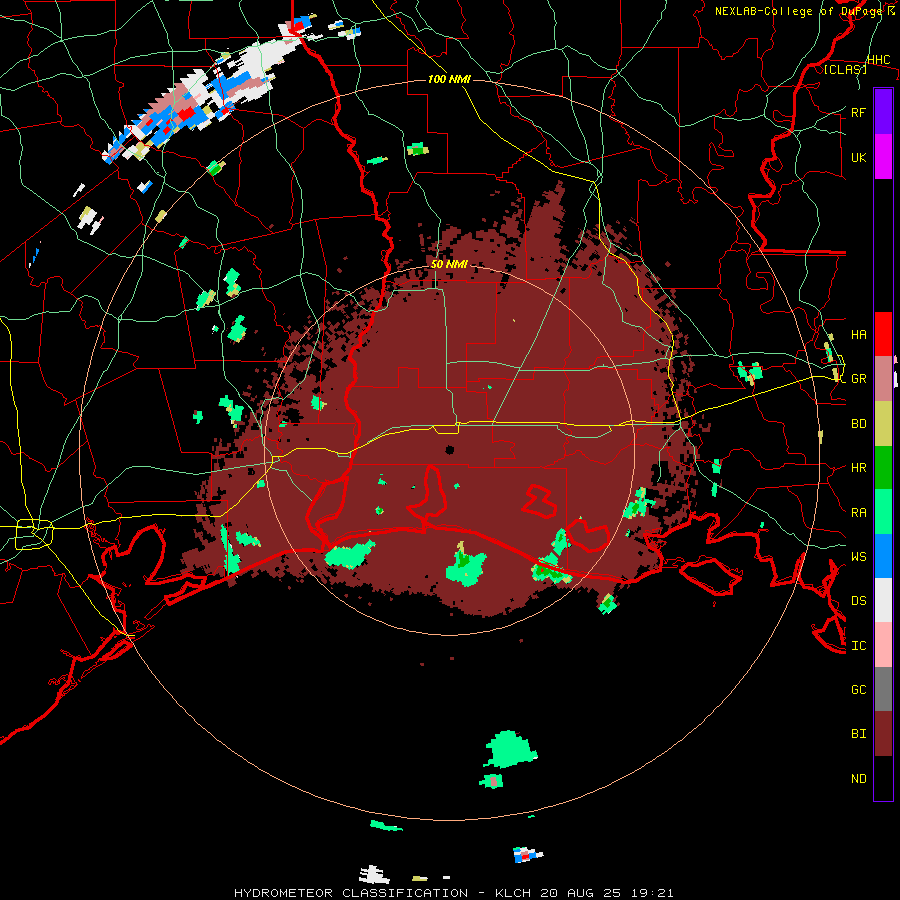Screen dimensions: 900x900
Task: Click the UK legend label
Action: (858, 157)
